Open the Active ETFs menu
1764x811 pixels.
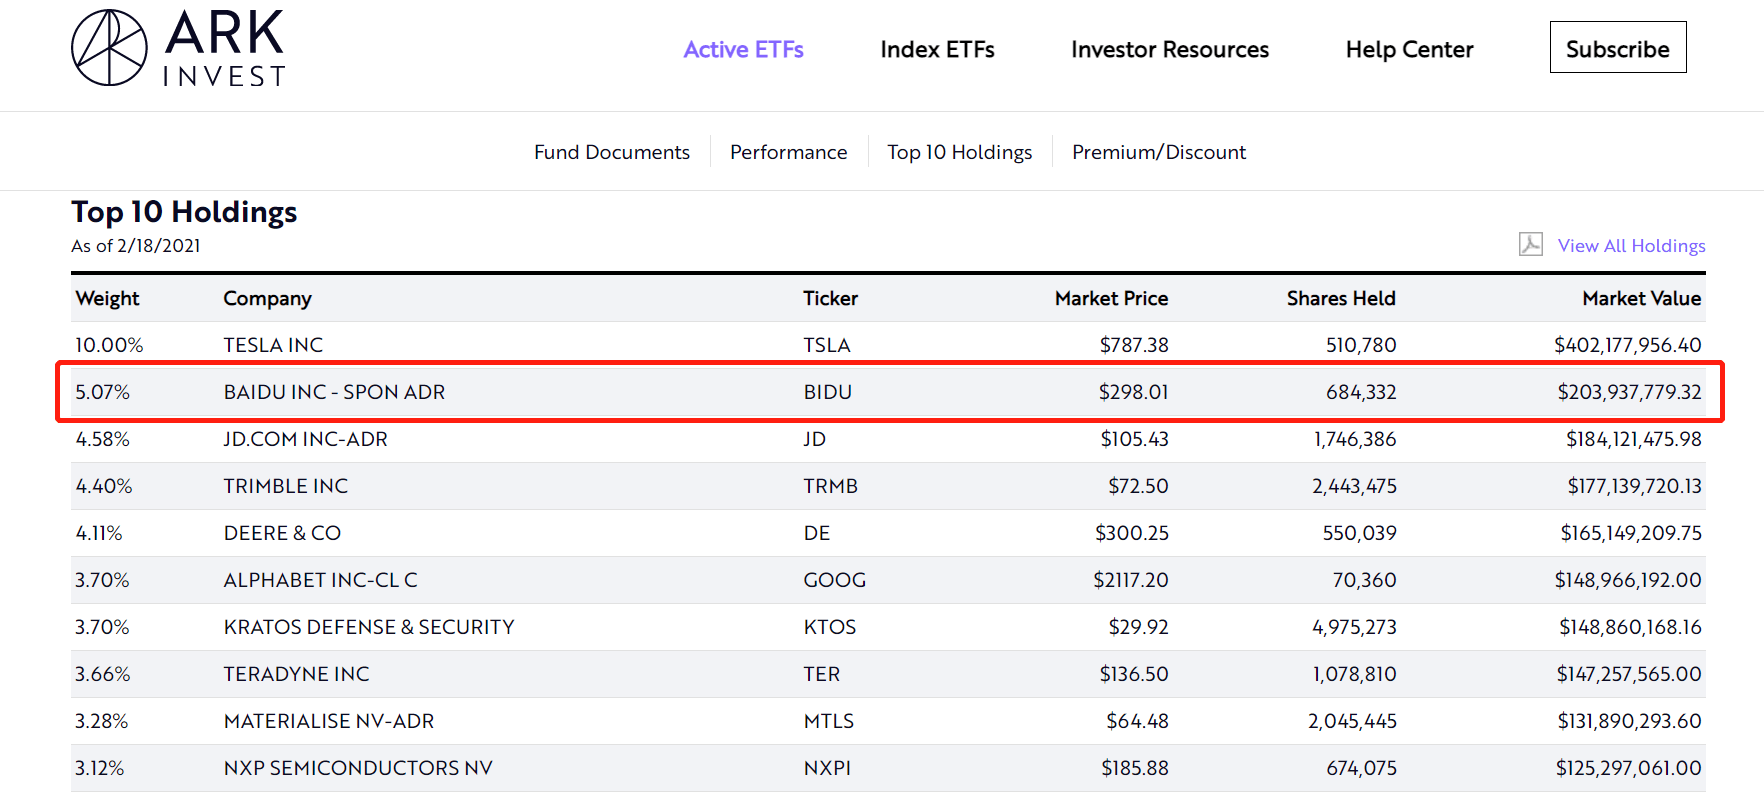click(743, 49)
